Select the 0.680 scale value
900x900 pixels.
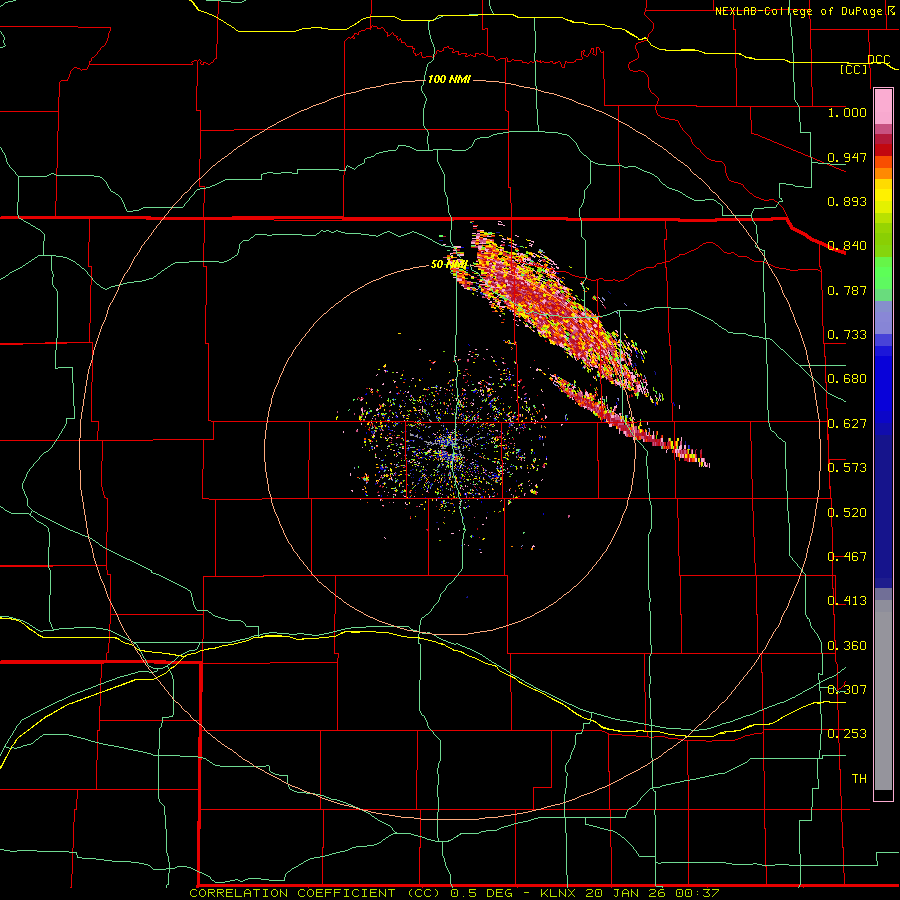tap(847, 379)
